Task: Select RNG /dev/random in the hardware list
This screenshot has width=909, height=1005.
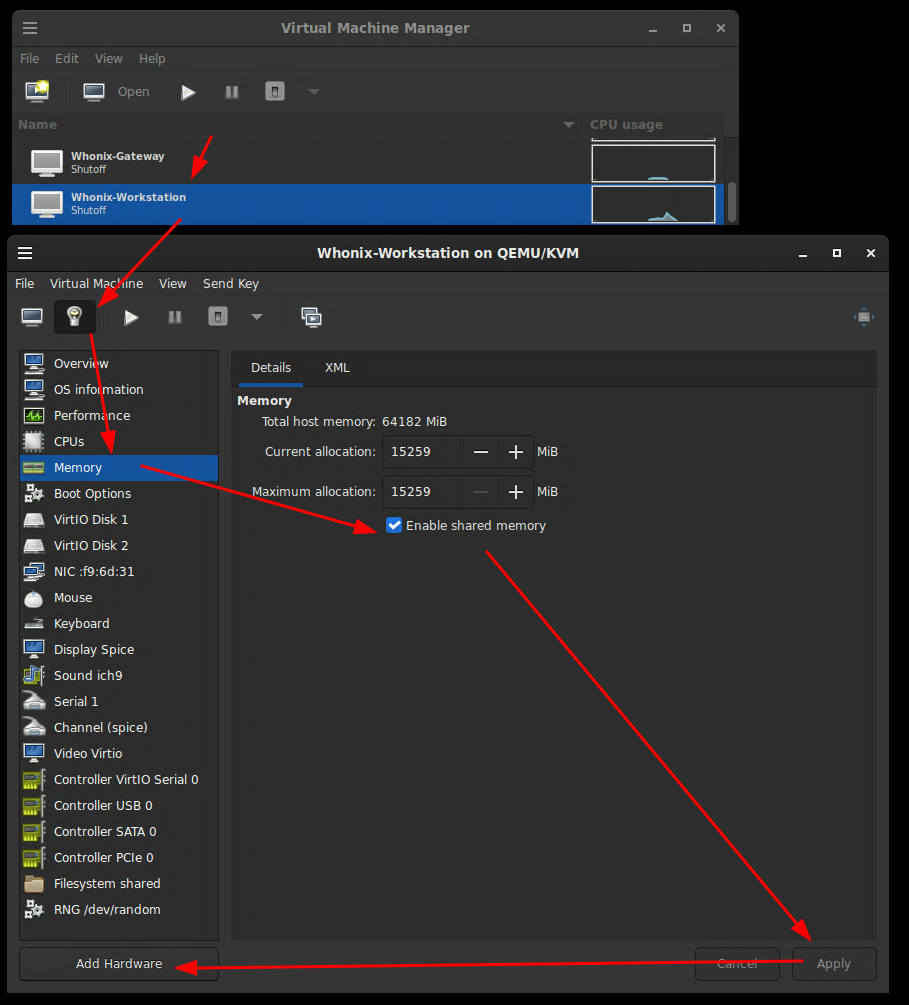Action: [119, 909]
